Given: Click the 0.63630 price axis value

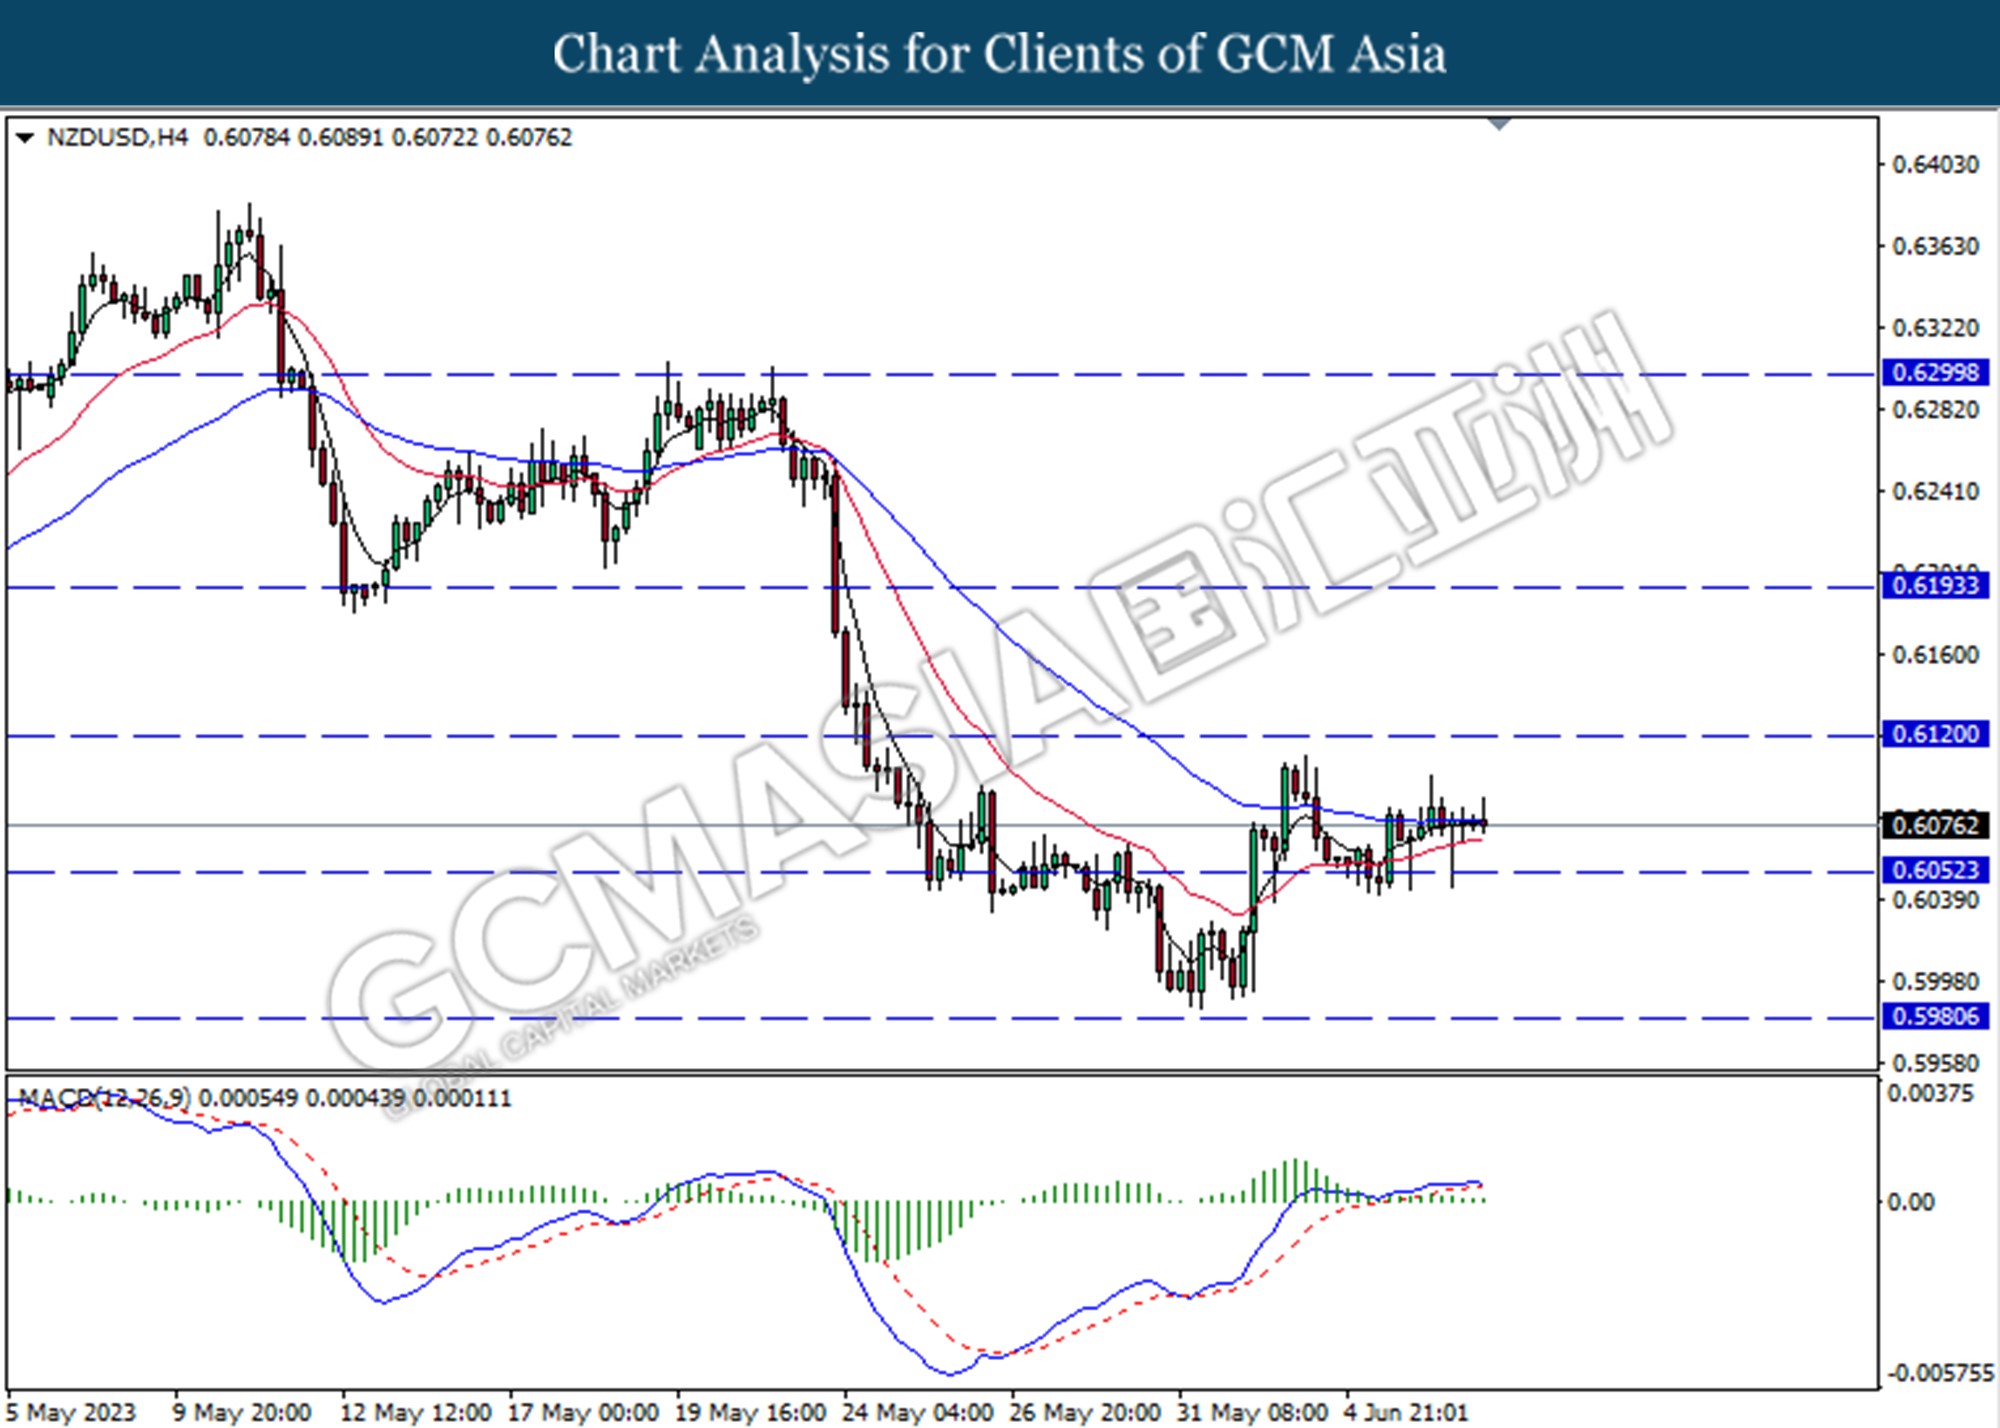Looking at the screenshot, I should click(x=1936, y=246).
